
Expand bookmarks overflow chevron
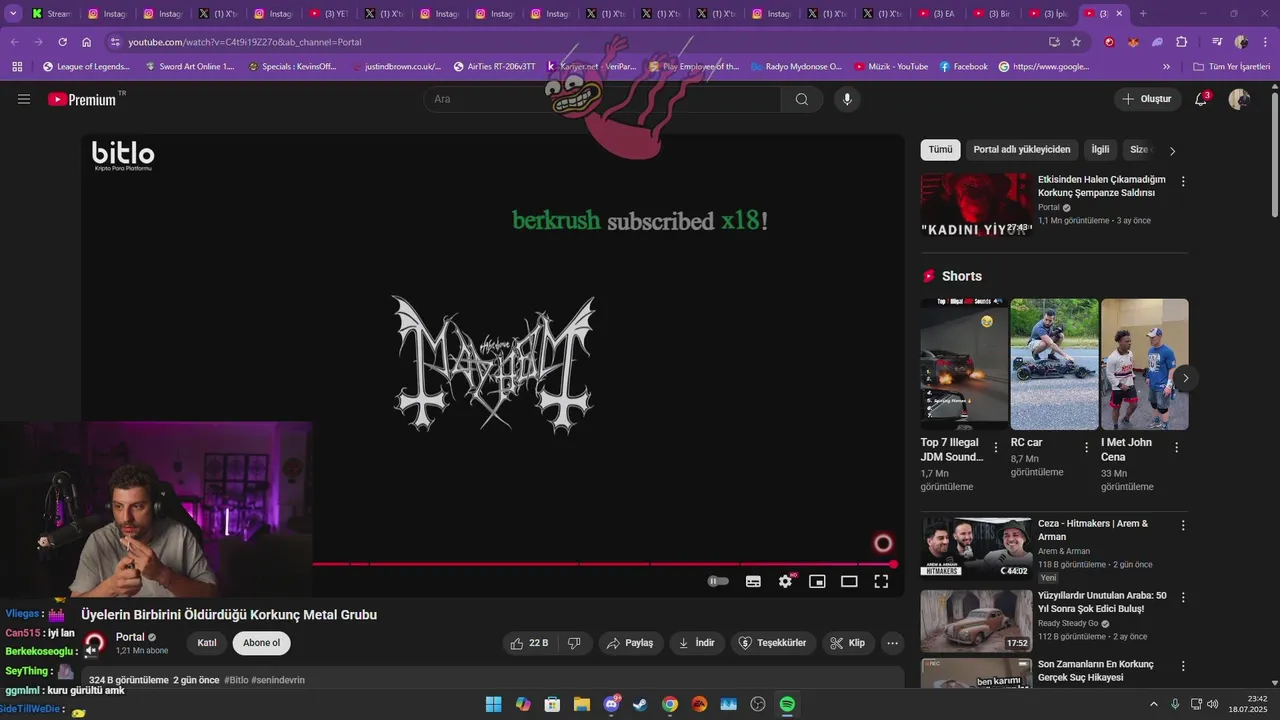click(1166, 67)
